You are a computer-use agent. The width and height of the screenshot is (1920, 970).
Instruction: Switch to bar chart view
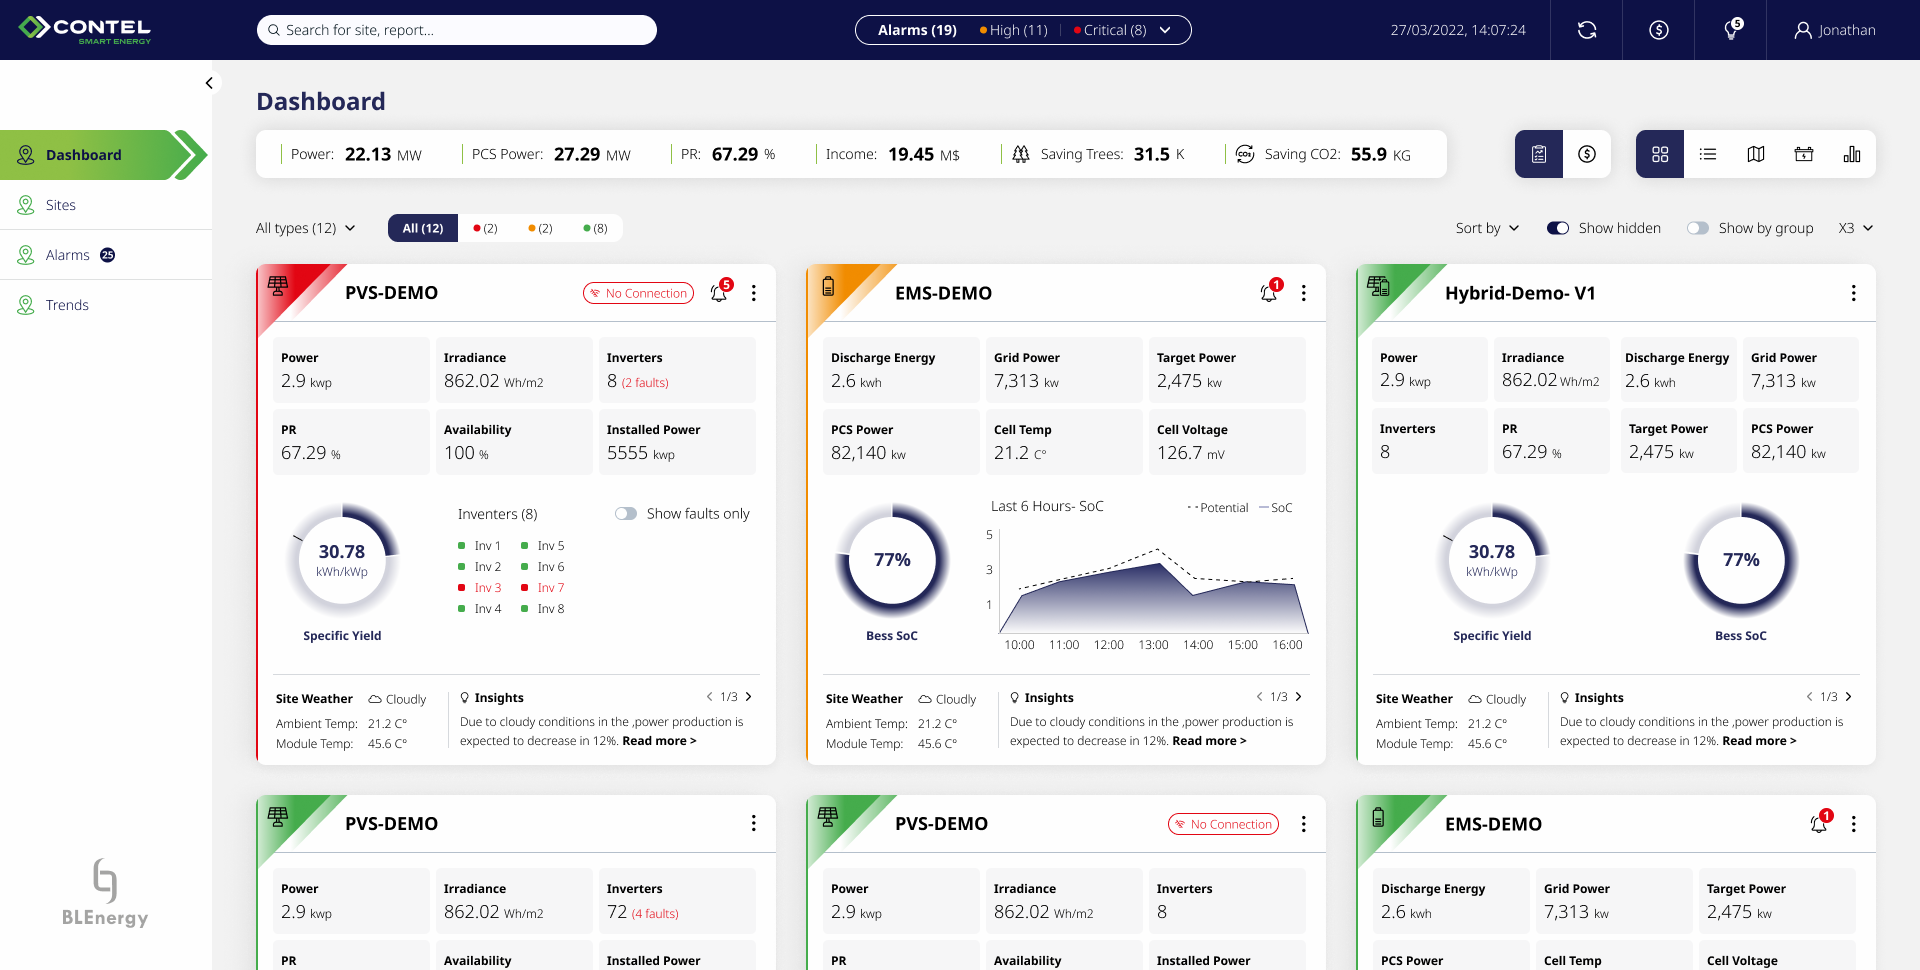click(1852, 154)
